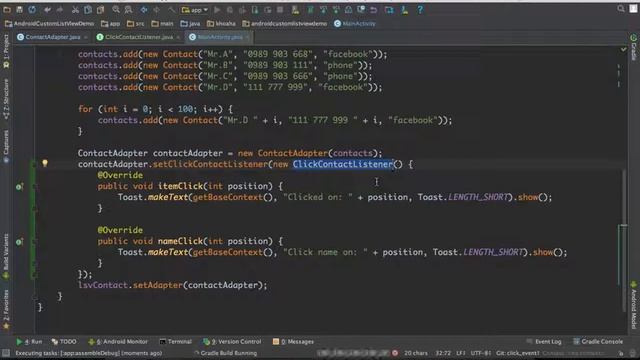The height and width of the screenshot is (360, 640).
Task: Open the 4: Run tool window
Action: 29,342
